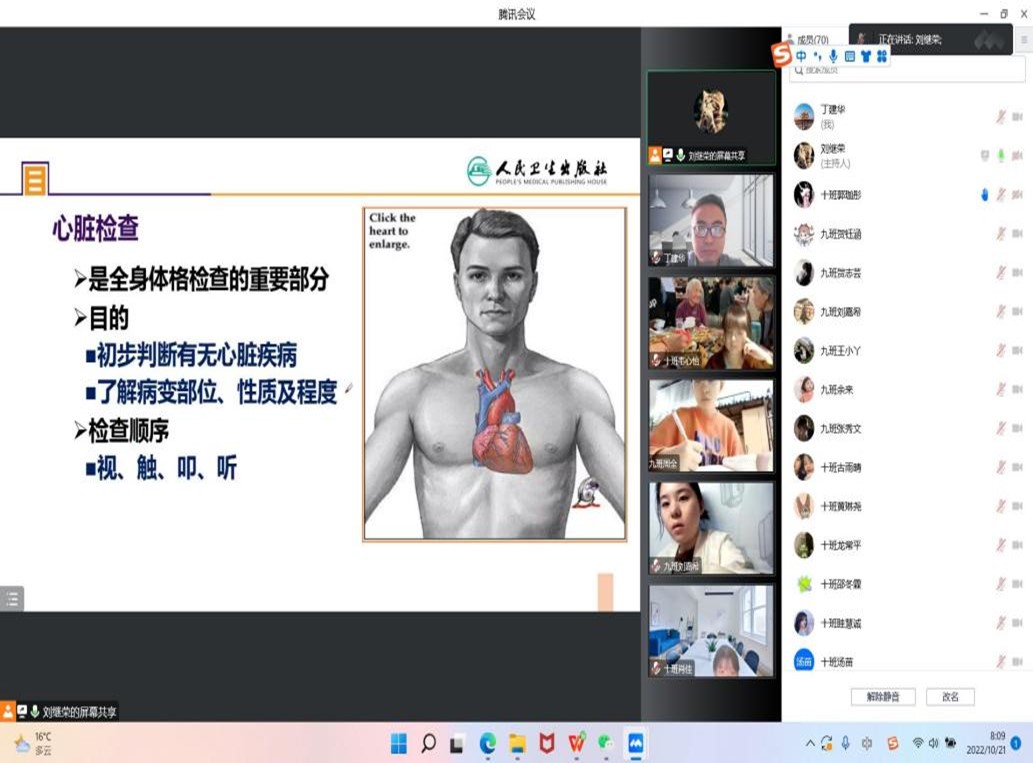This screenshot has width=1033, height=763.
Task: Toggle camera icon for 刘继荣
Action: [1017, 156]
